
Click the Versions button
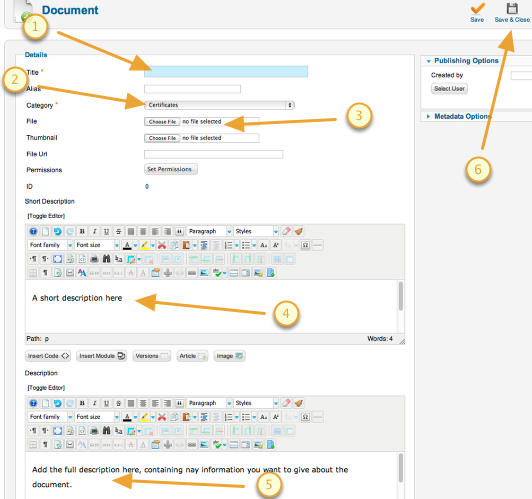click(x=151, y=356)
